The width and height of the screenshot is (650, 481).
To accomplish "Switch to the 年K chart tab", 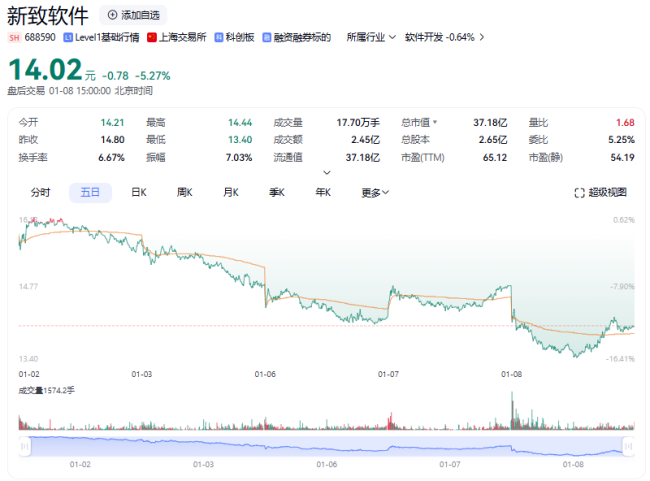I will (x=323, y=192).
